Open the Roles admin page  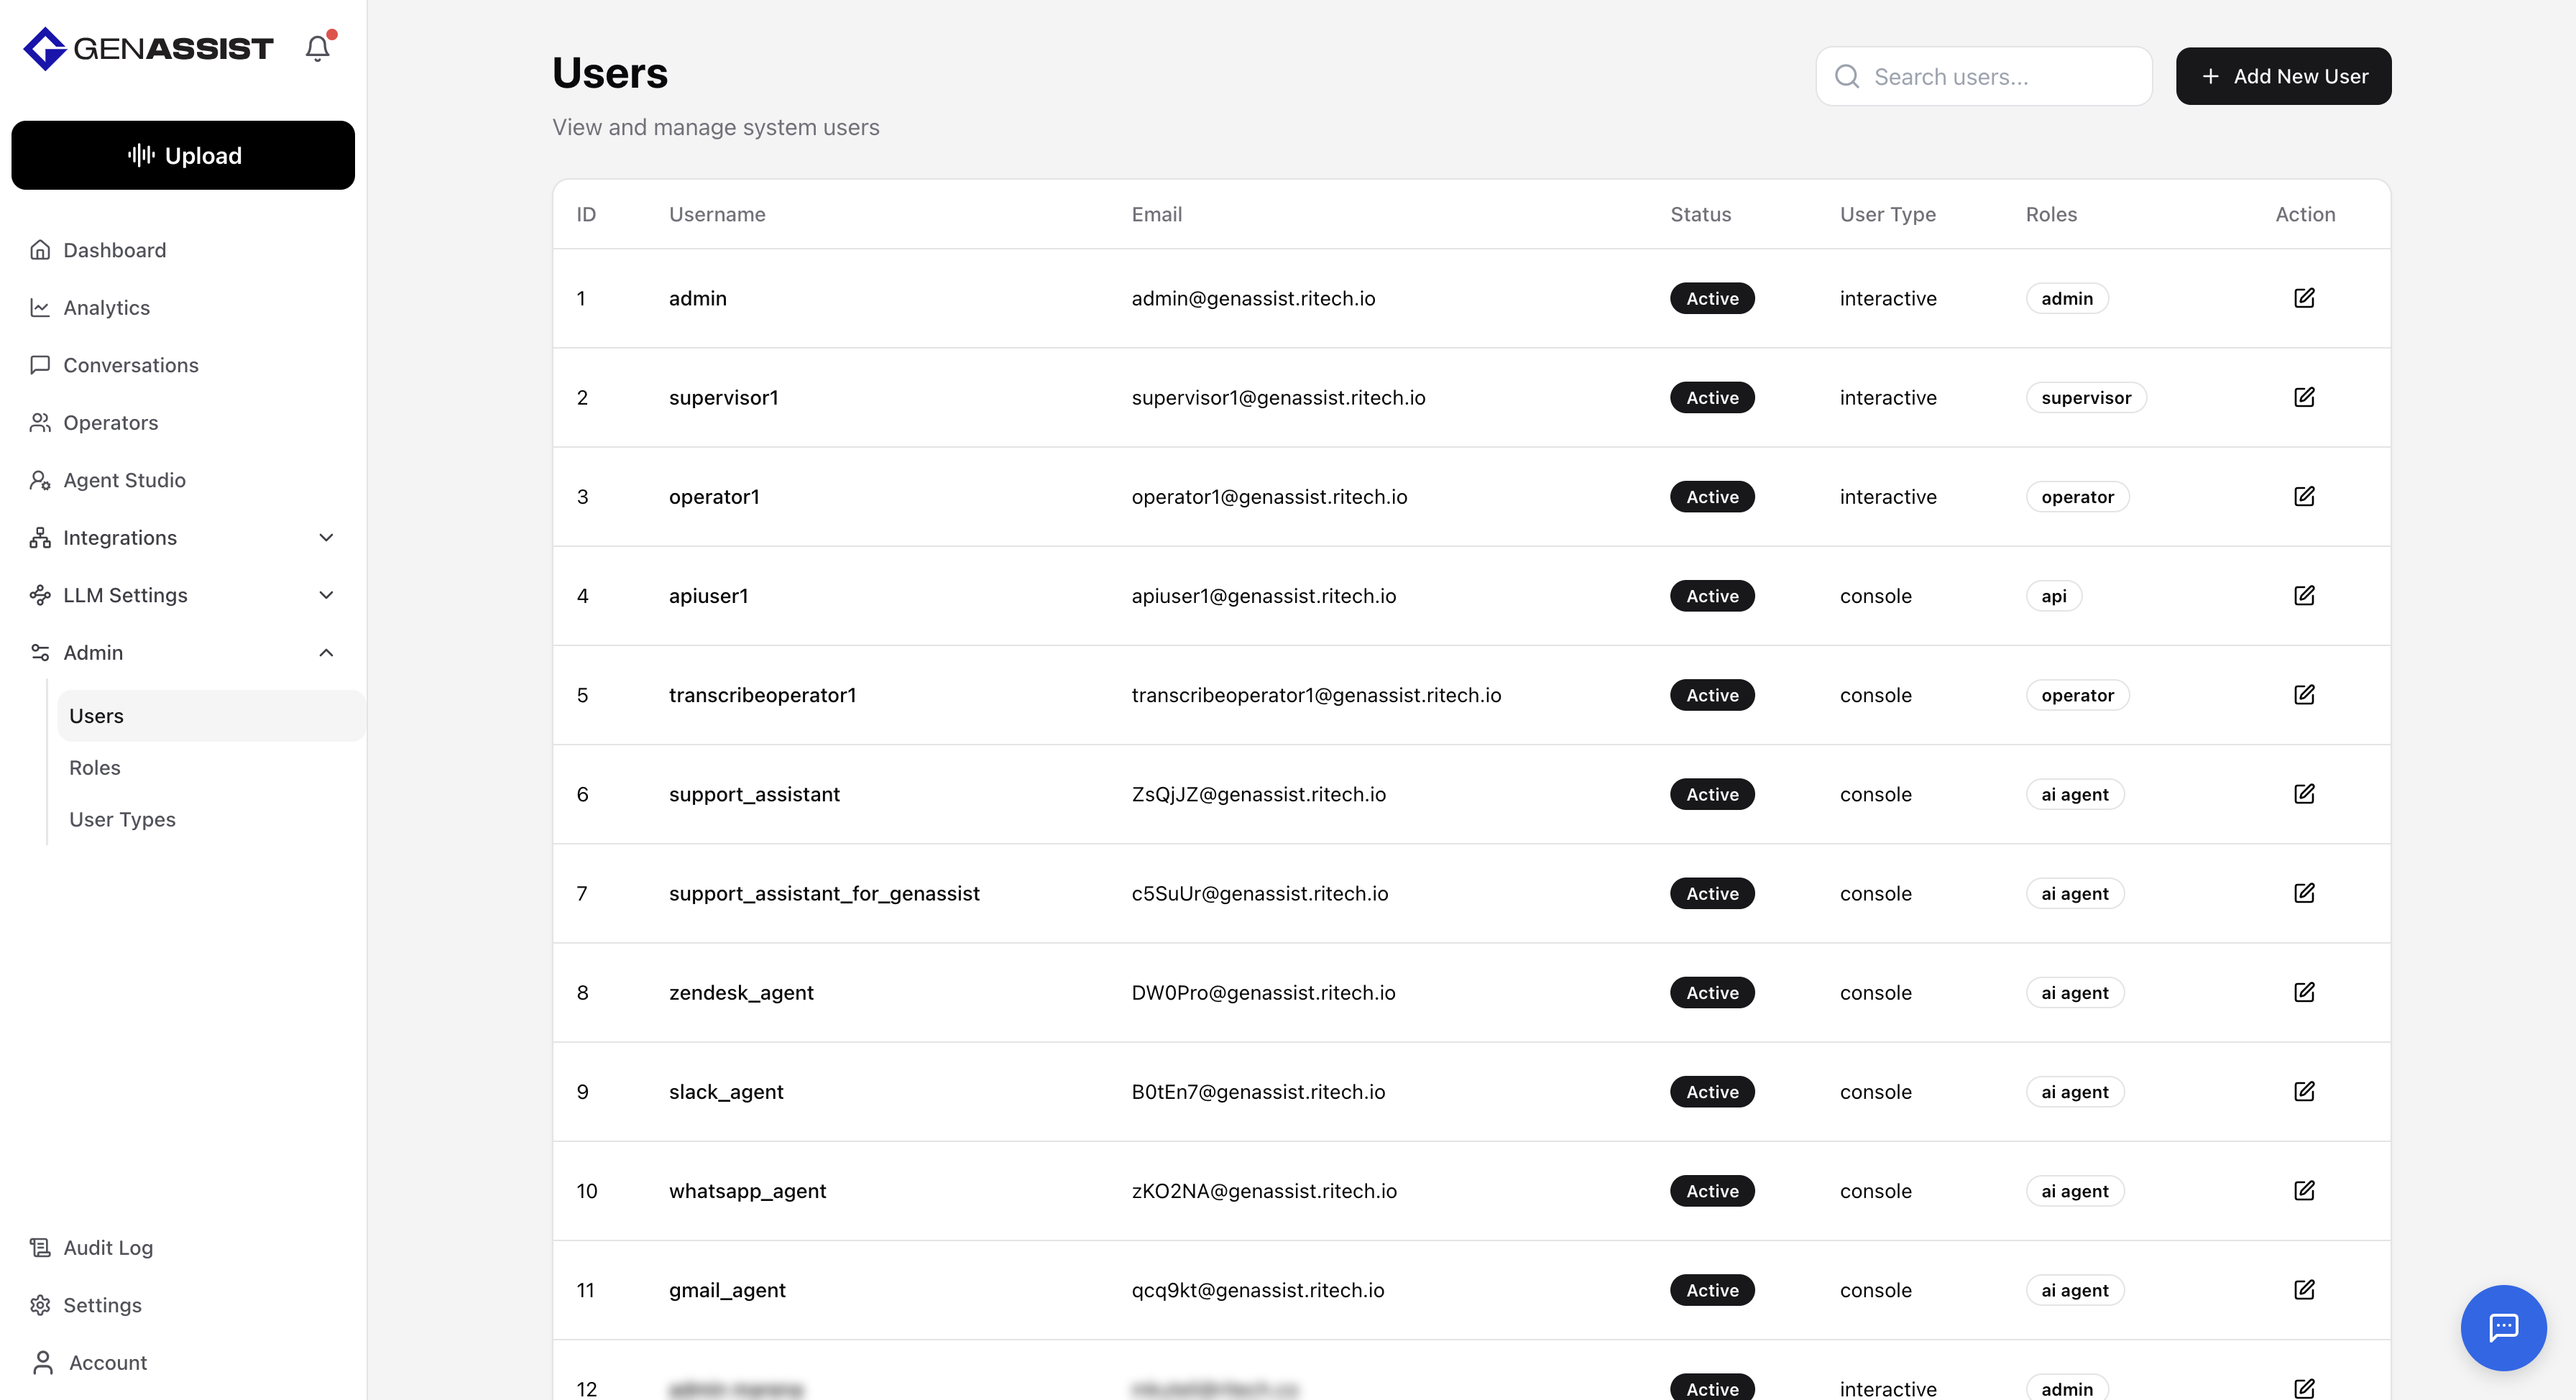point(95,768)
